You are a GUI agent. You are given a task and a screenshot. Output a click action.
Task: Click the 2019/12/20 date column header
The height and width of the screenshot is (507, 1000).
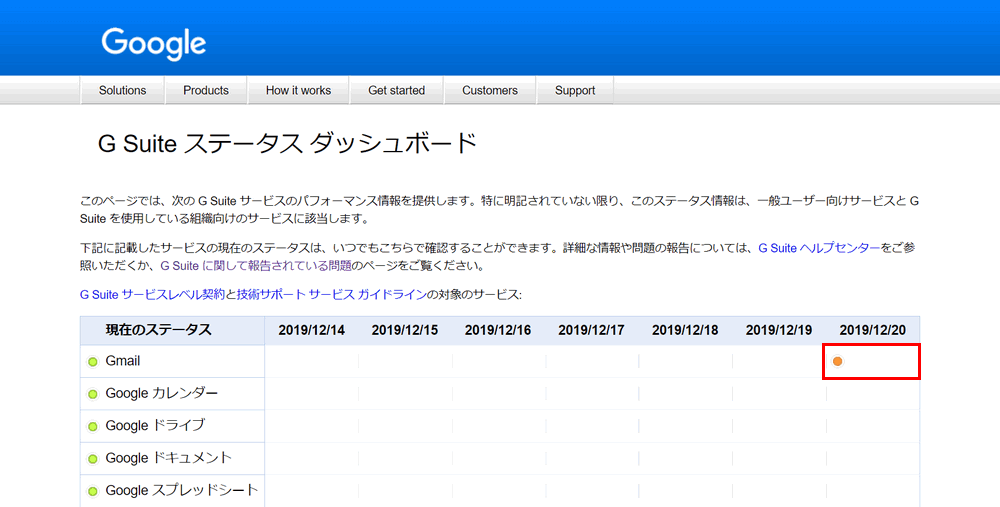(x=872, y=330)
